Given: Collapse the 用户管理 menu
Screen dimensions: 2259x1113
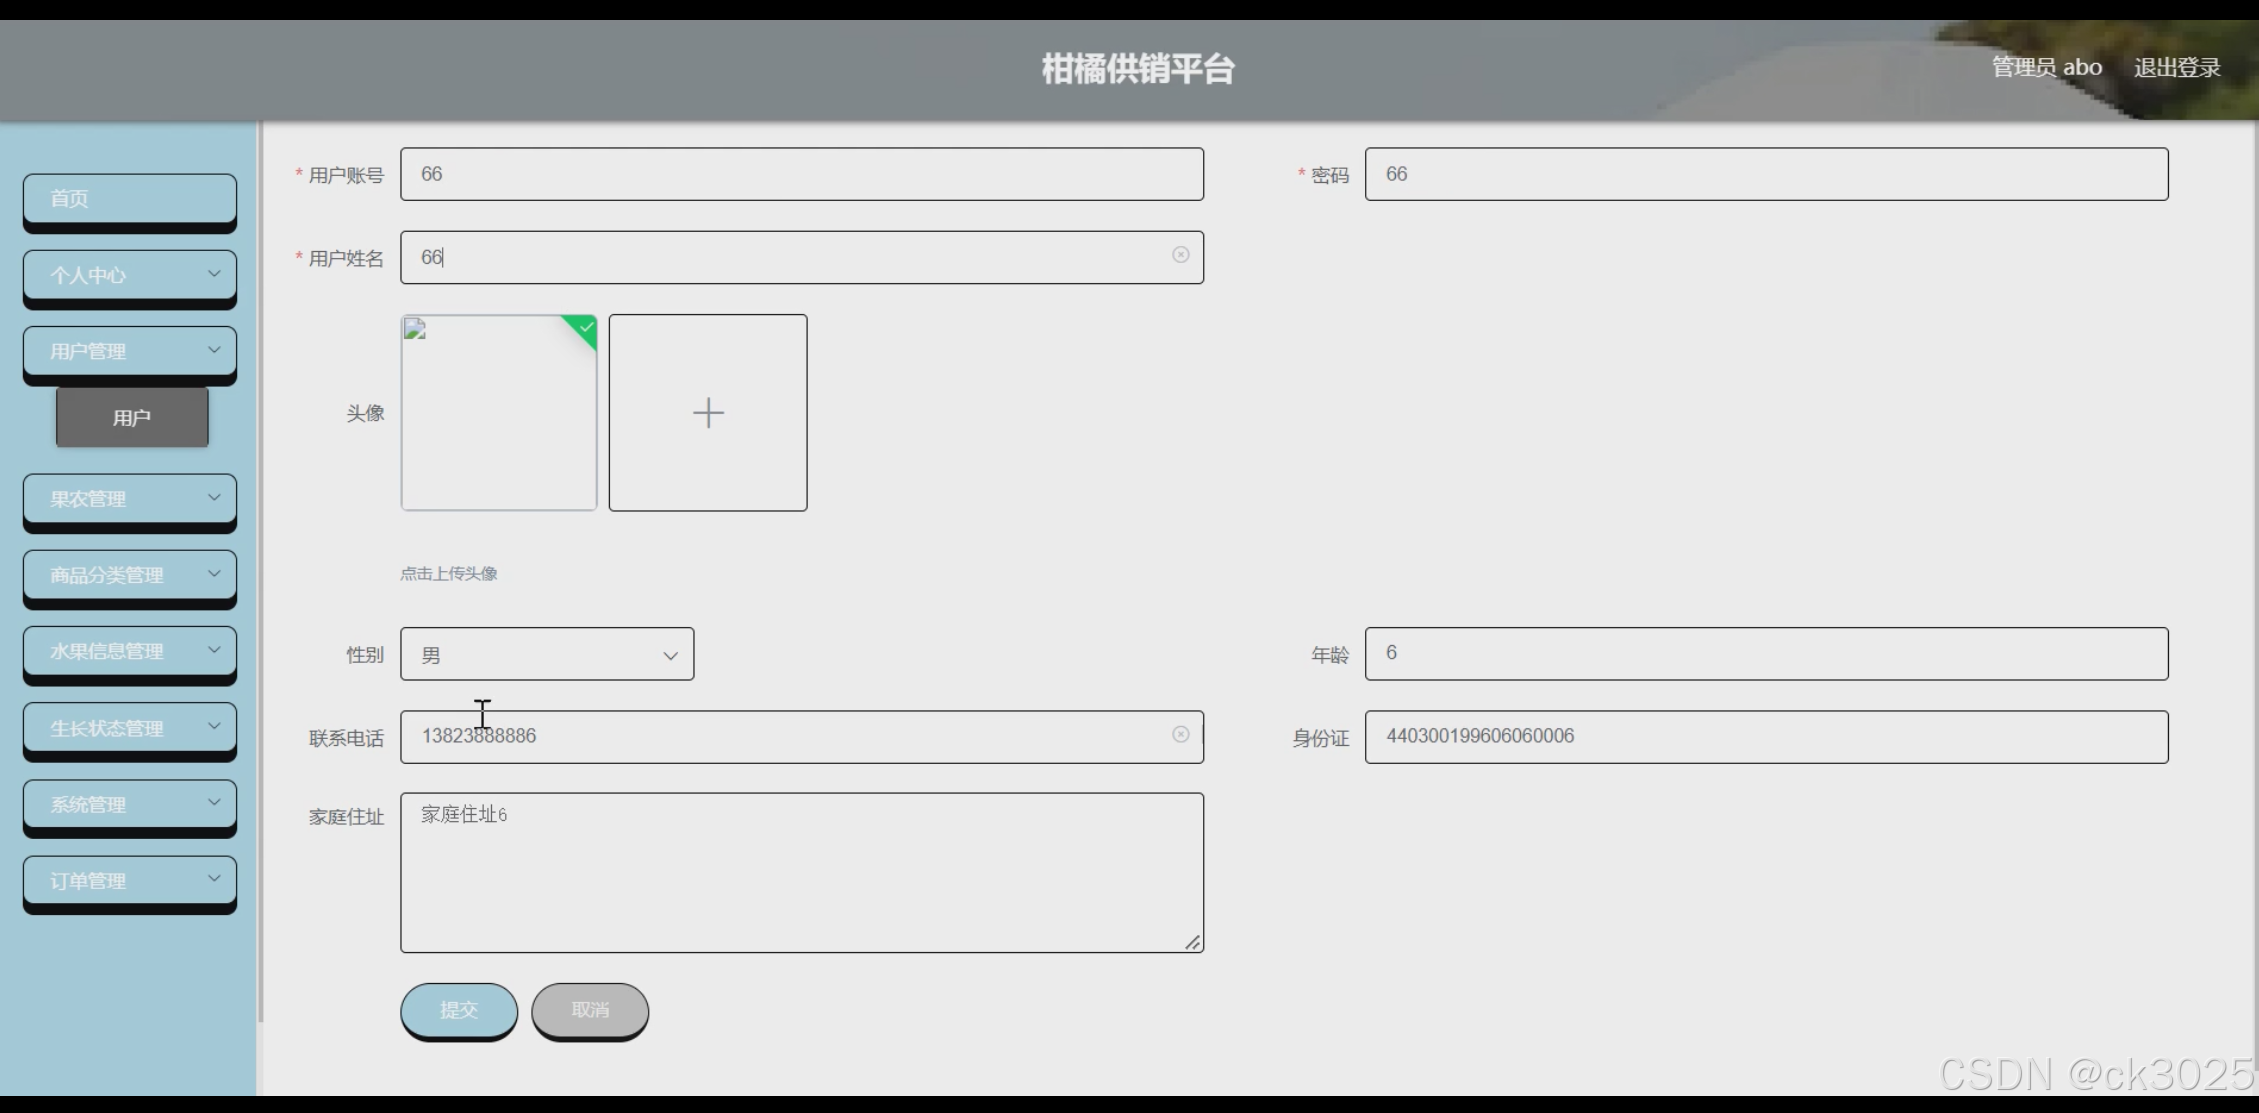Looking at the screenshot, I should pyautogui.click(x=130, y=351).
